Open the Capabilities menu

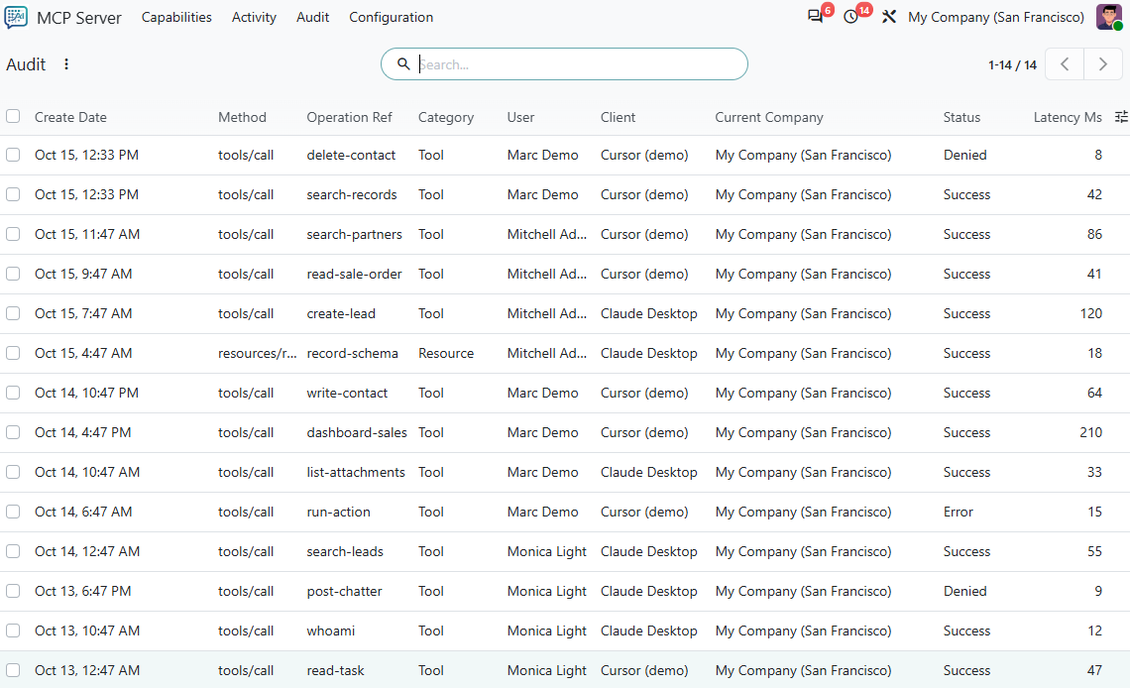(177, 17)
